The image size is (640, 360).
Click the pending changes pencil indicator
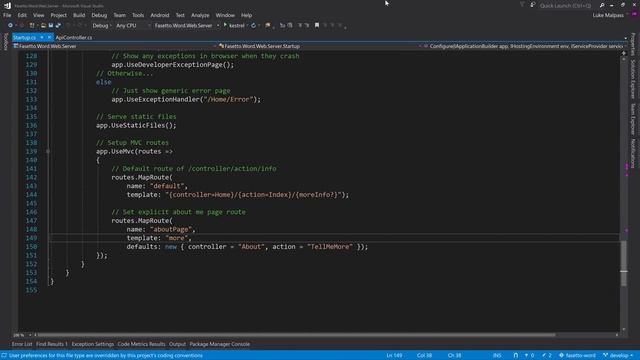tap(547, 356)
